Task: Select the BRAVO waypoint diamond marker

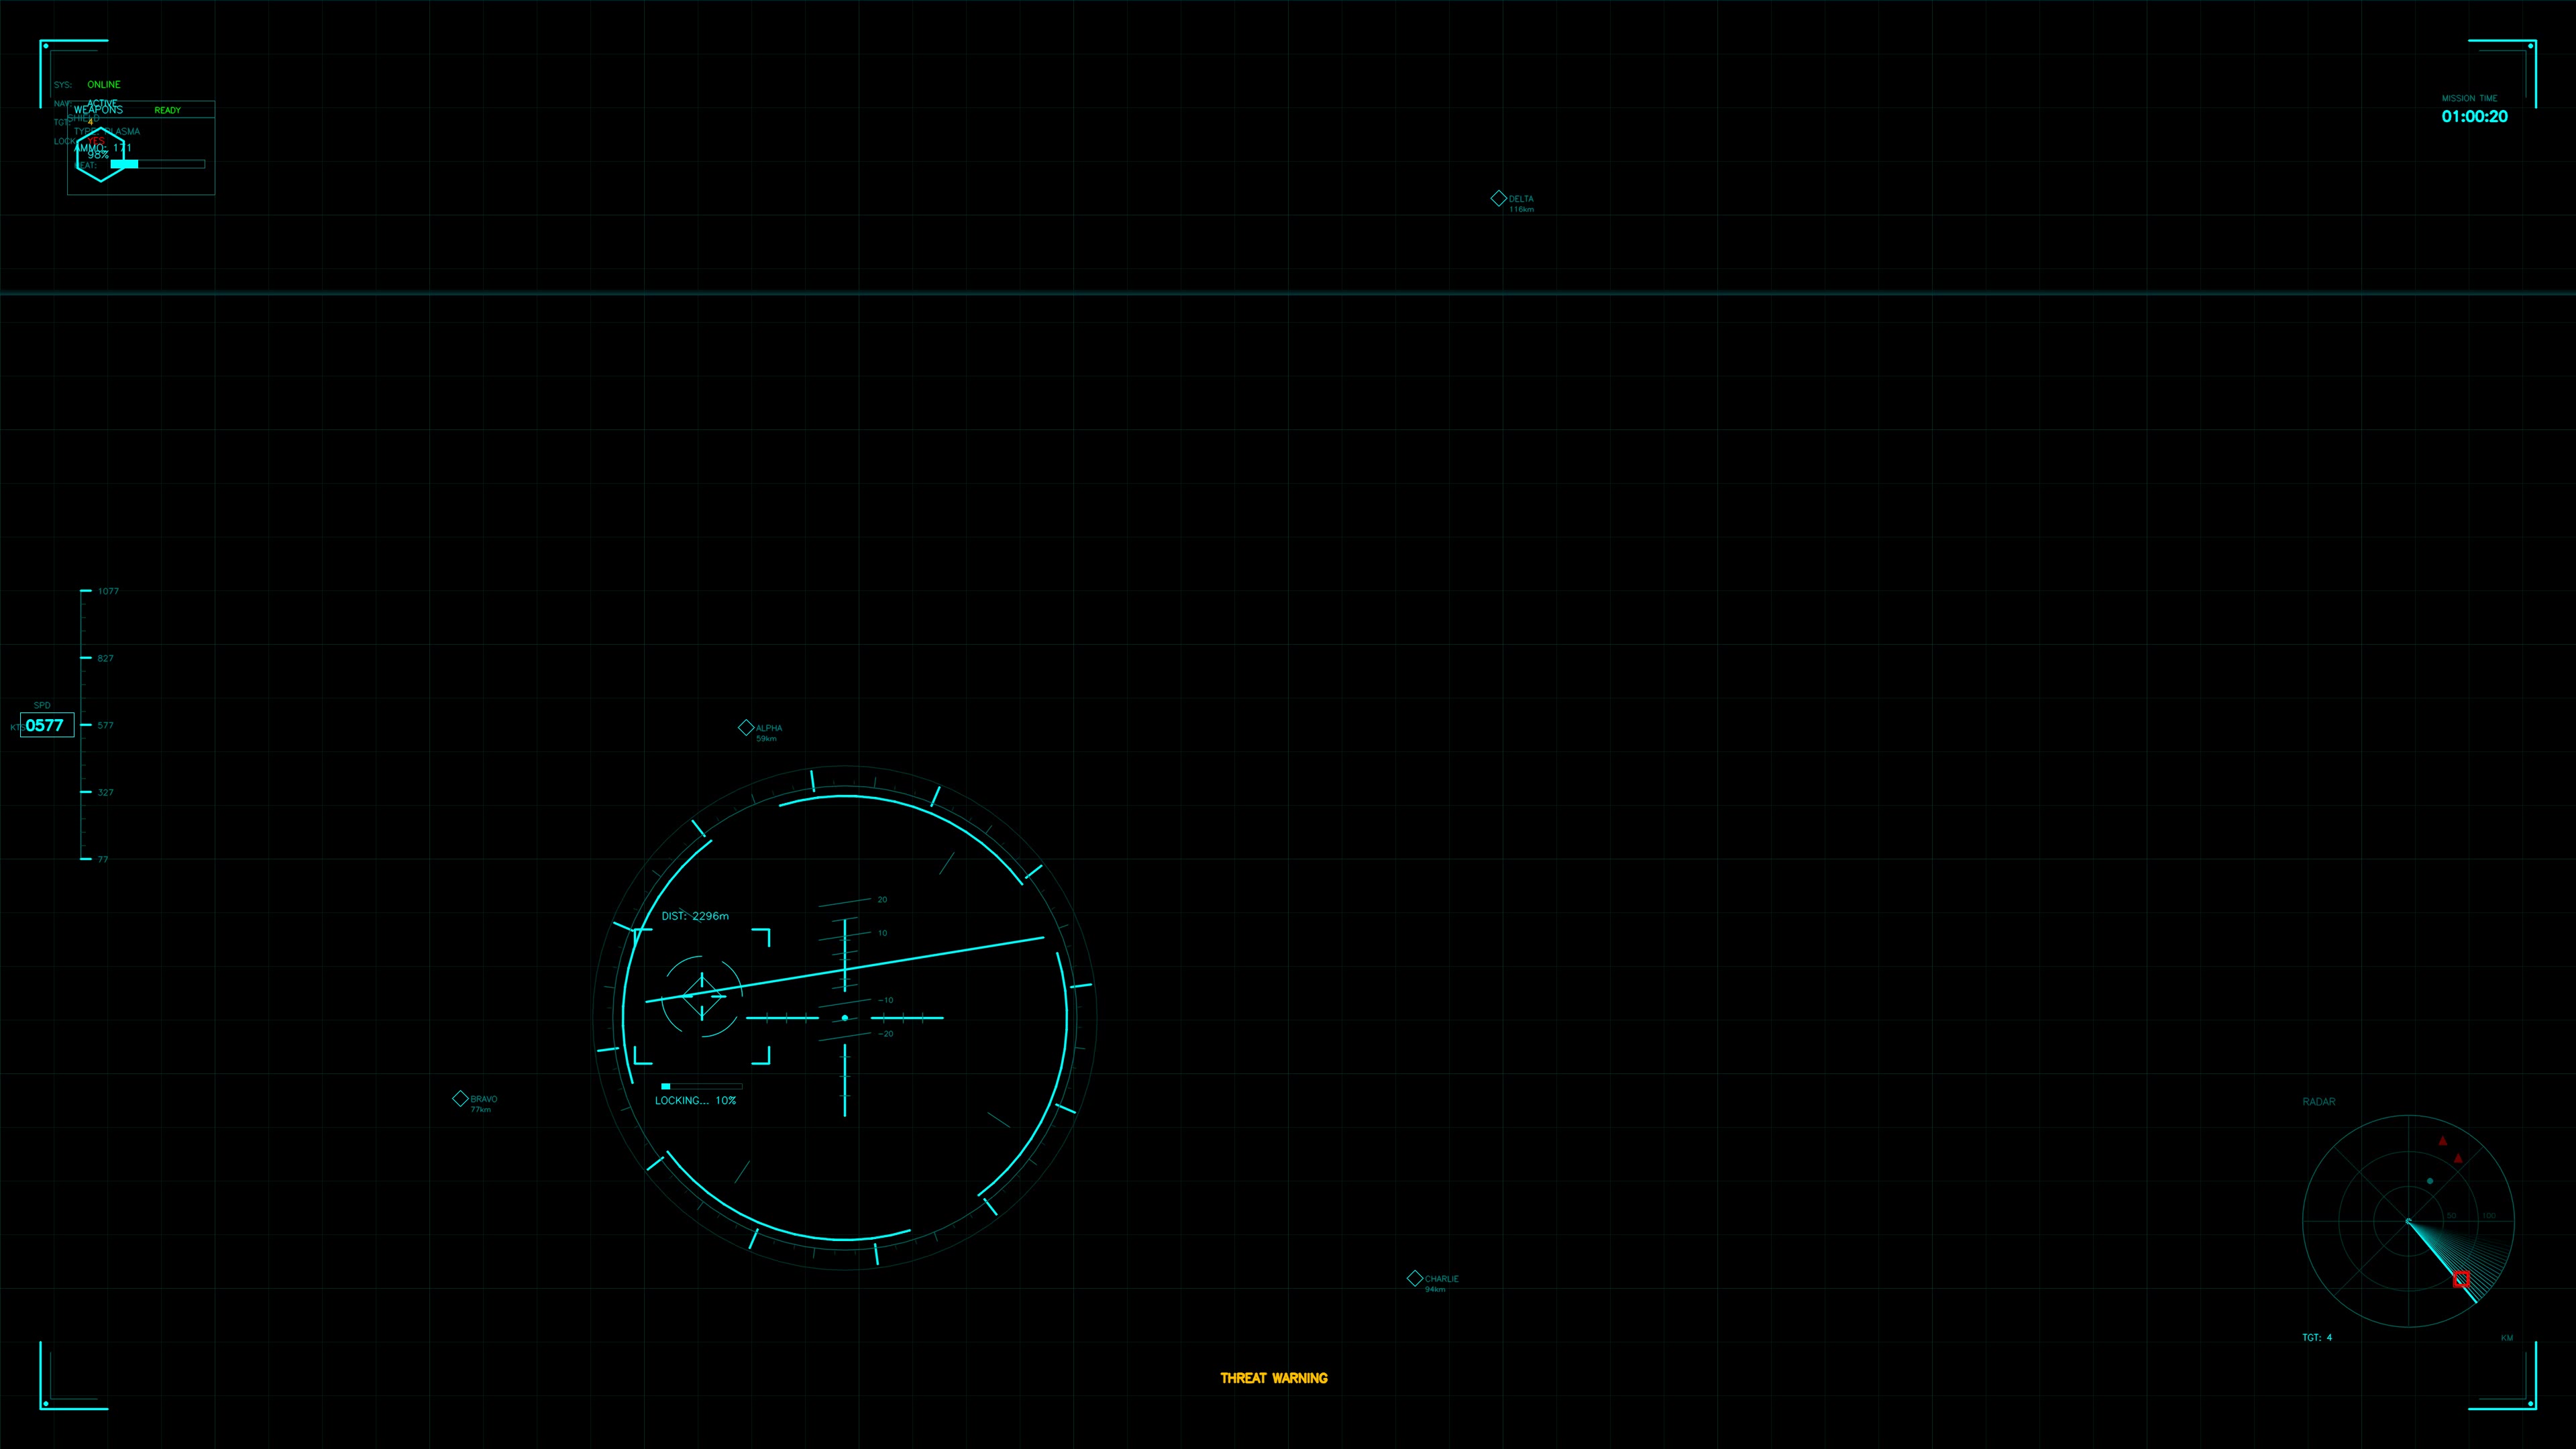Action: tap(460, 1098)
